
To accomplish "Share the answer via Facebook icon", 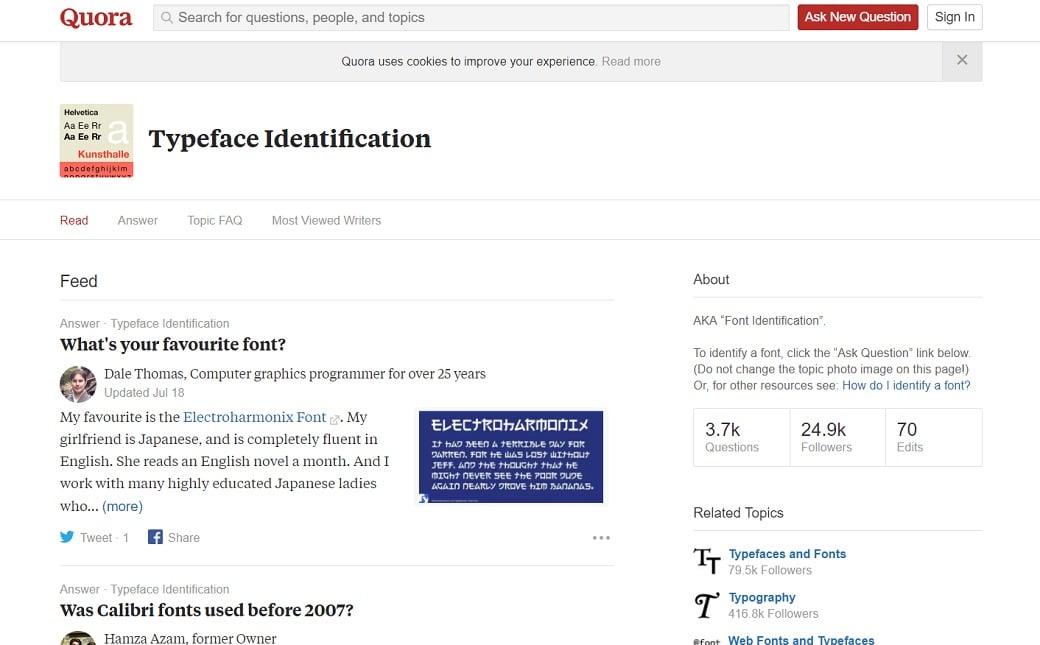I will click(x=155, y=537).
